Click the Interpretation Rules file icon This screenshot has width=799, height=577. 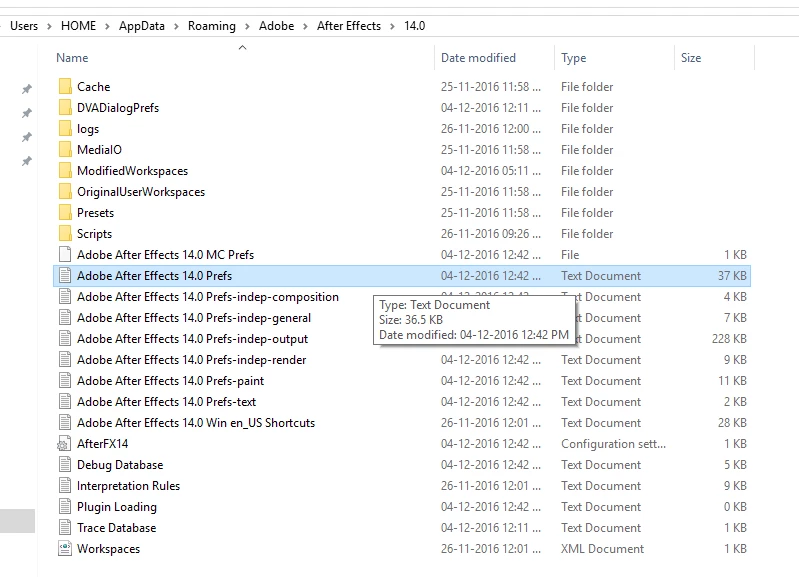click(65, 486)
